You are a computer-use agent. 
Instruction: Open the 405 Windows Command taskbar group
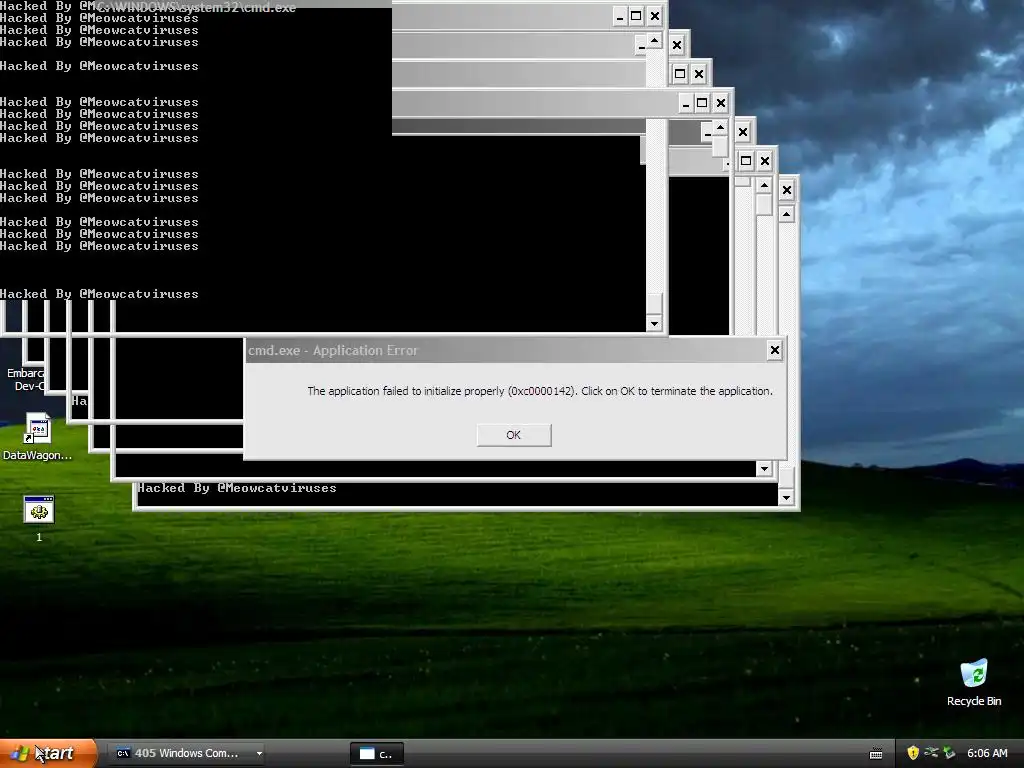(x=187, y=753)
